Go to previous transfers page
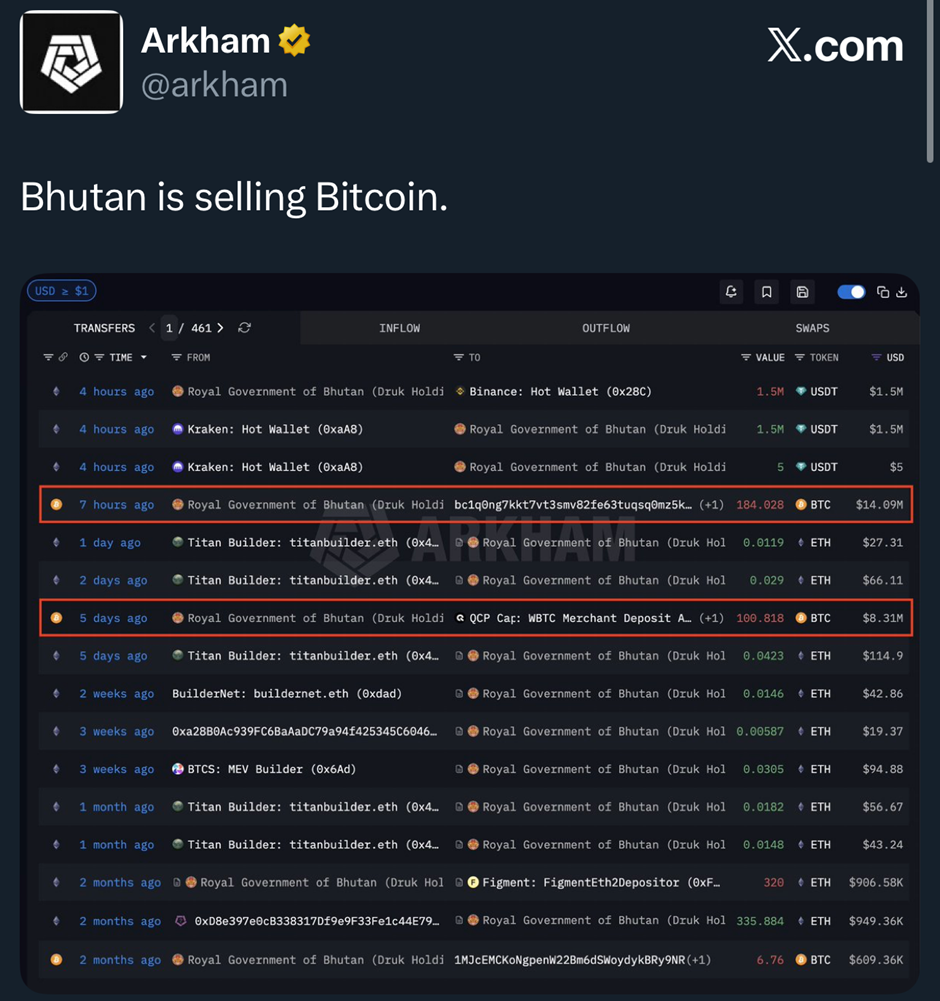Screen dimensions: 940x1001 click(152, 328)
